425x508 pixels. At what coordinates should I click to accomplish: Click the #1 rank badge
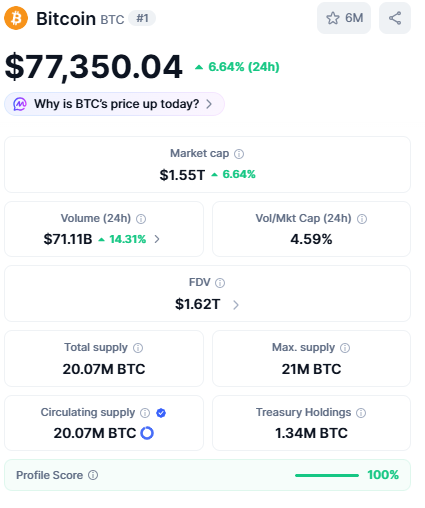142,18
